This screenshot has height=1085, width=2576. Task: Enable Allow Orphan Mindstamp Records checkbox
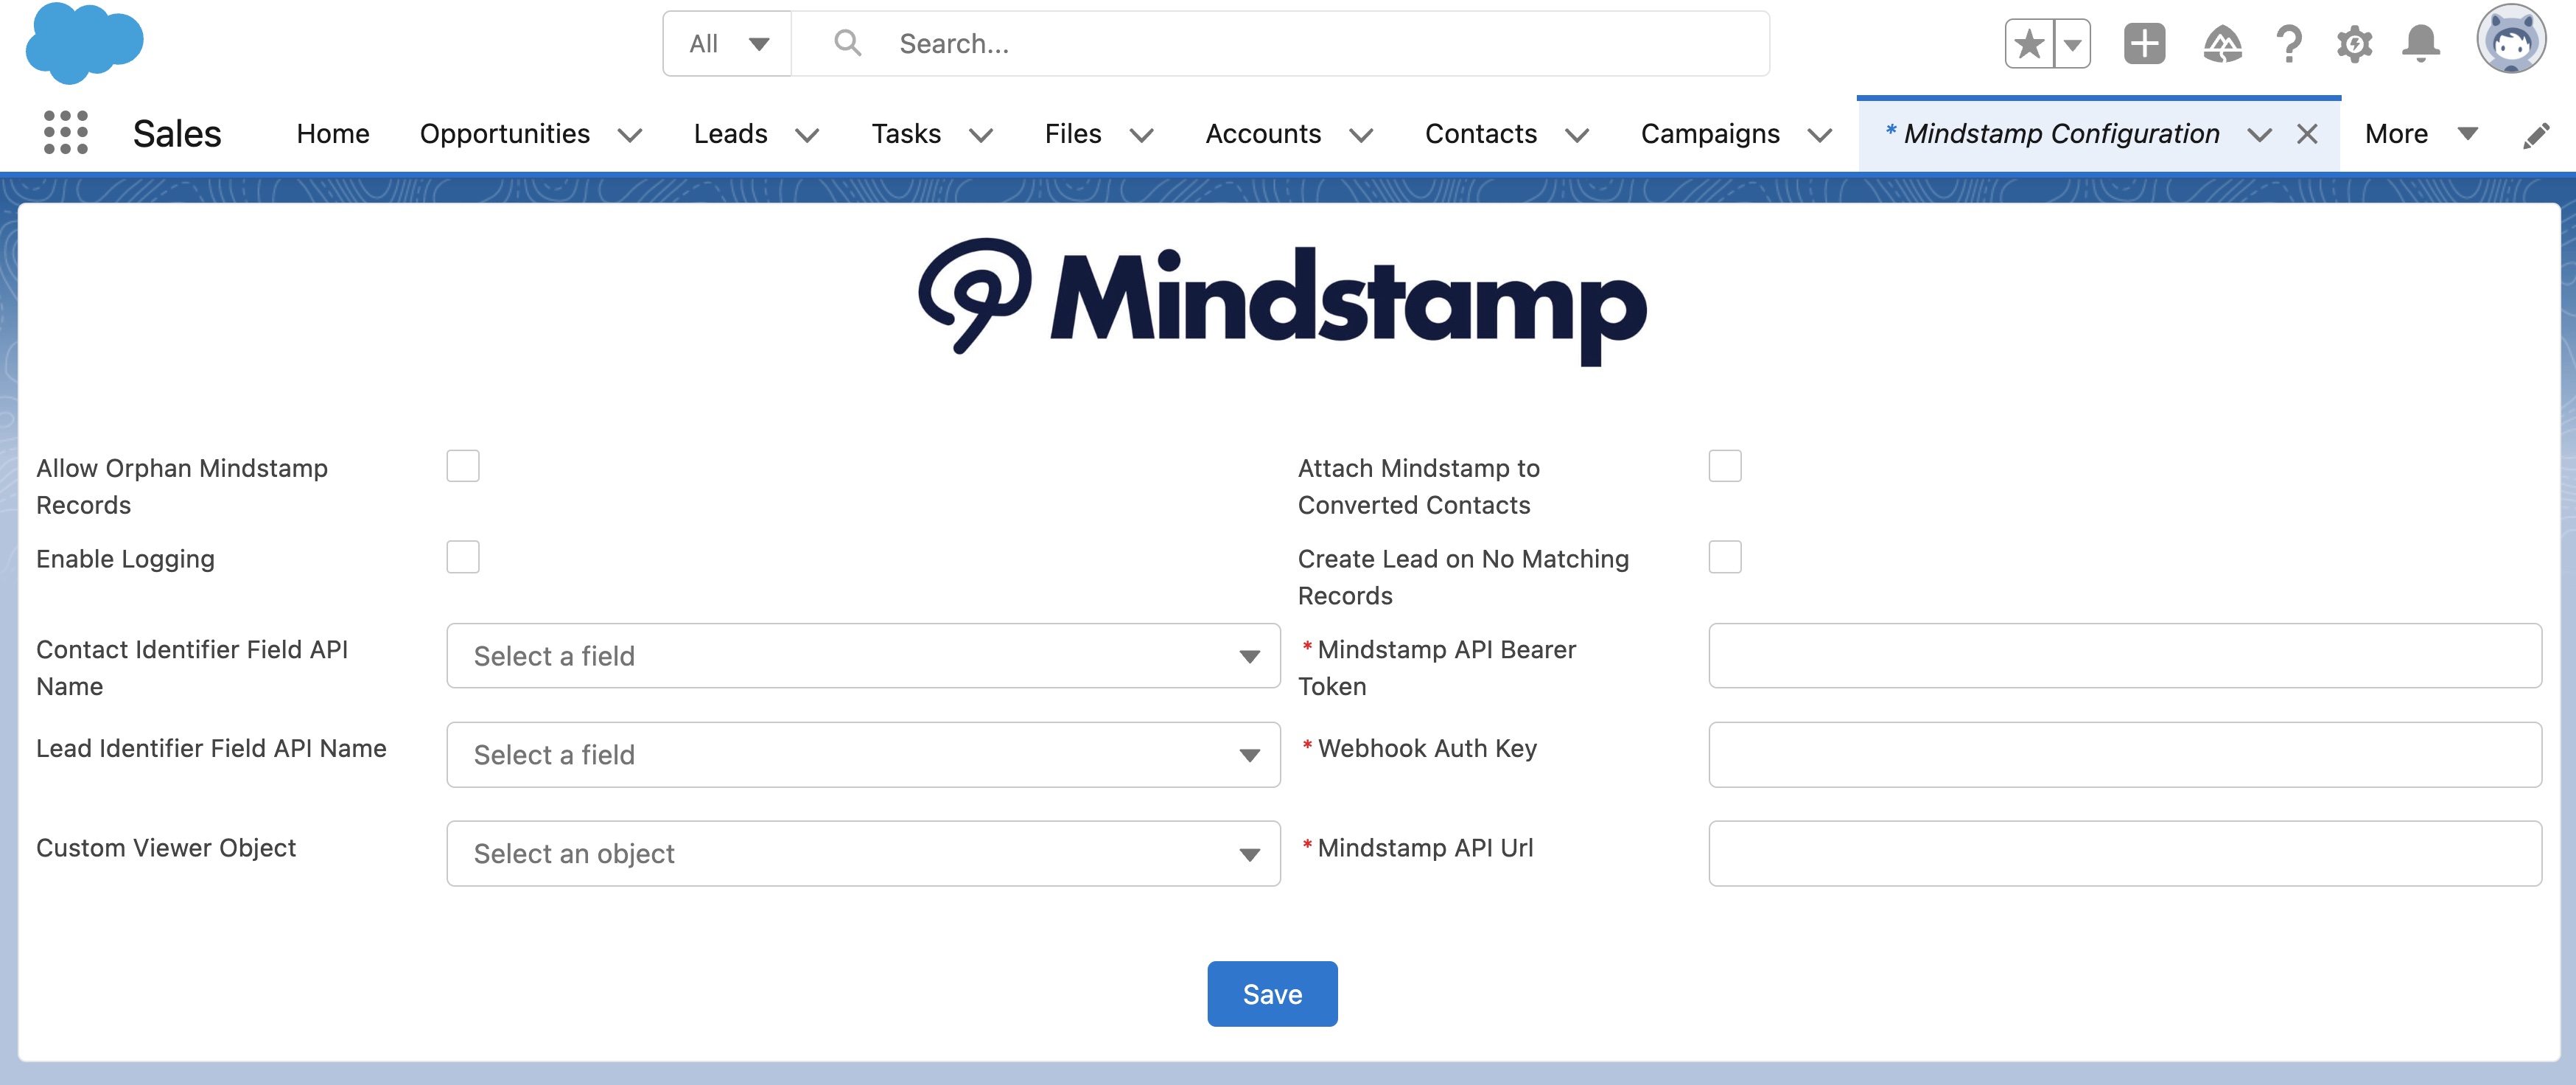463,466
